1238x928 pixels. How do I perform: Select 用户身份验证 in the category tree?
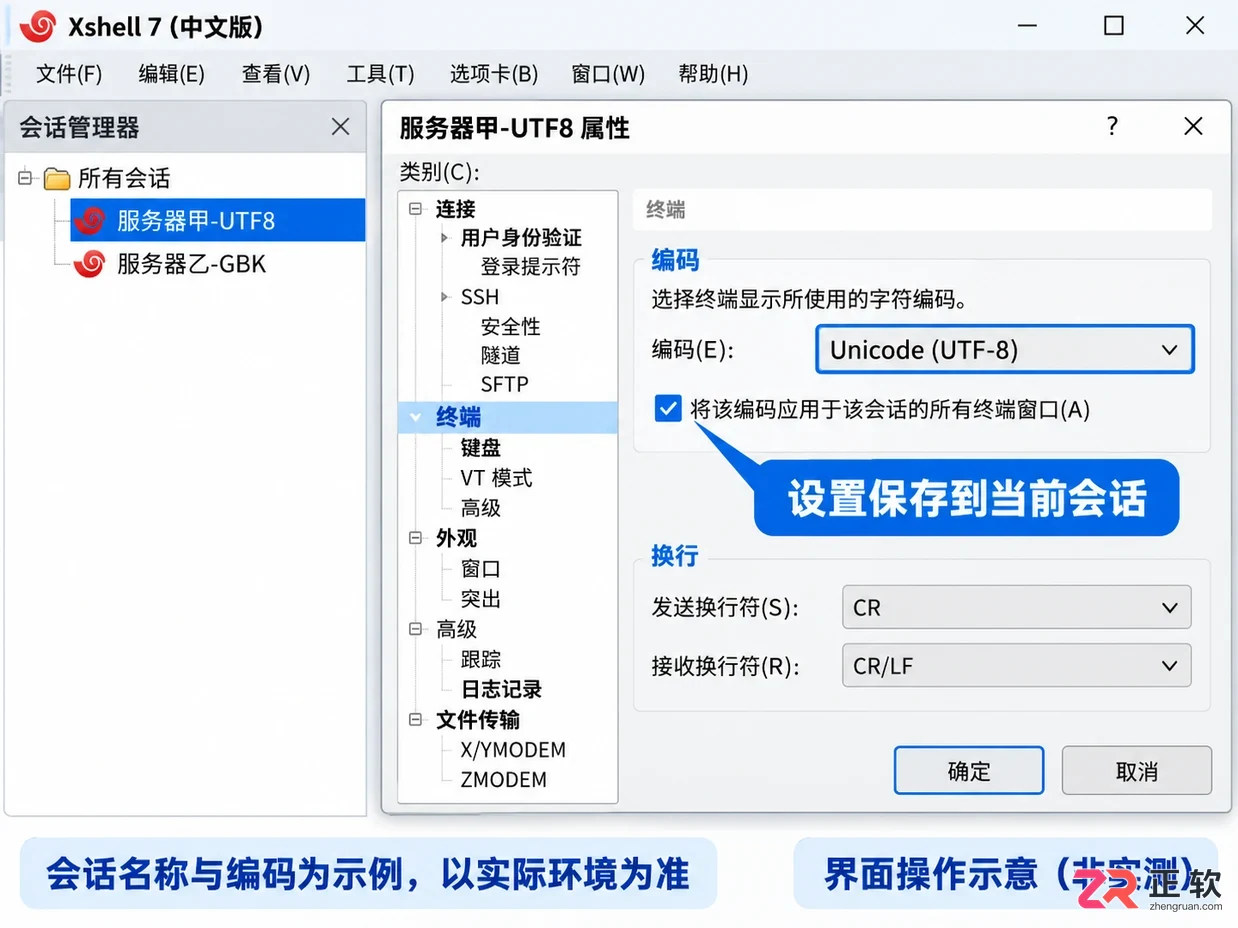click(x=521, y=238)
